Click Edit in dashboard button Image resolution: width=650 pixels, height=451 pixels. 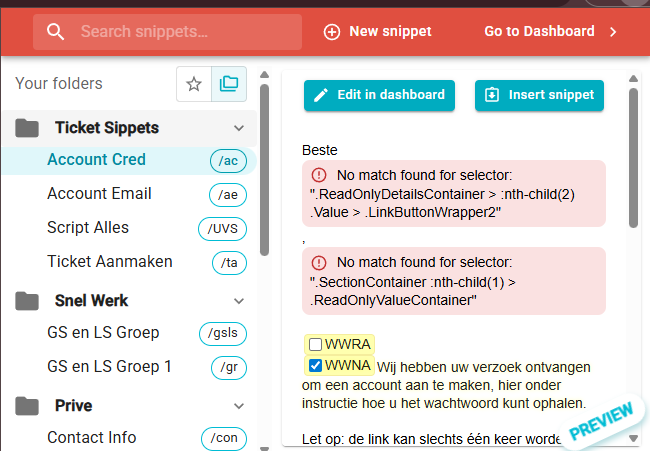379,95
